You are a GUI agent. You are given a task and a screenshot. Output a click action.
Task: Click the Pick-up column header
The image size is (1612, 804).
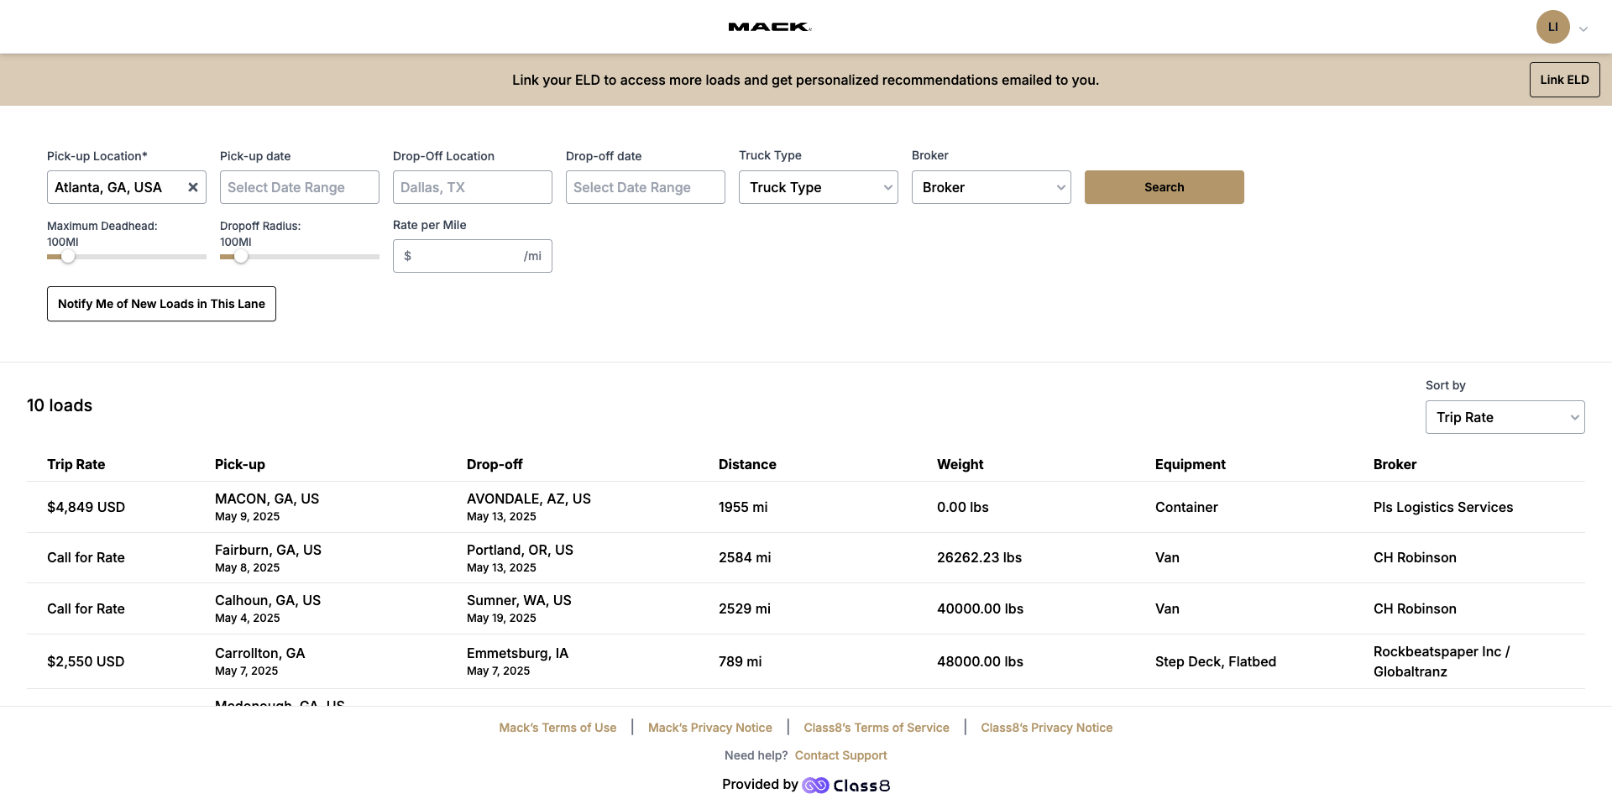tap(240, 464)
